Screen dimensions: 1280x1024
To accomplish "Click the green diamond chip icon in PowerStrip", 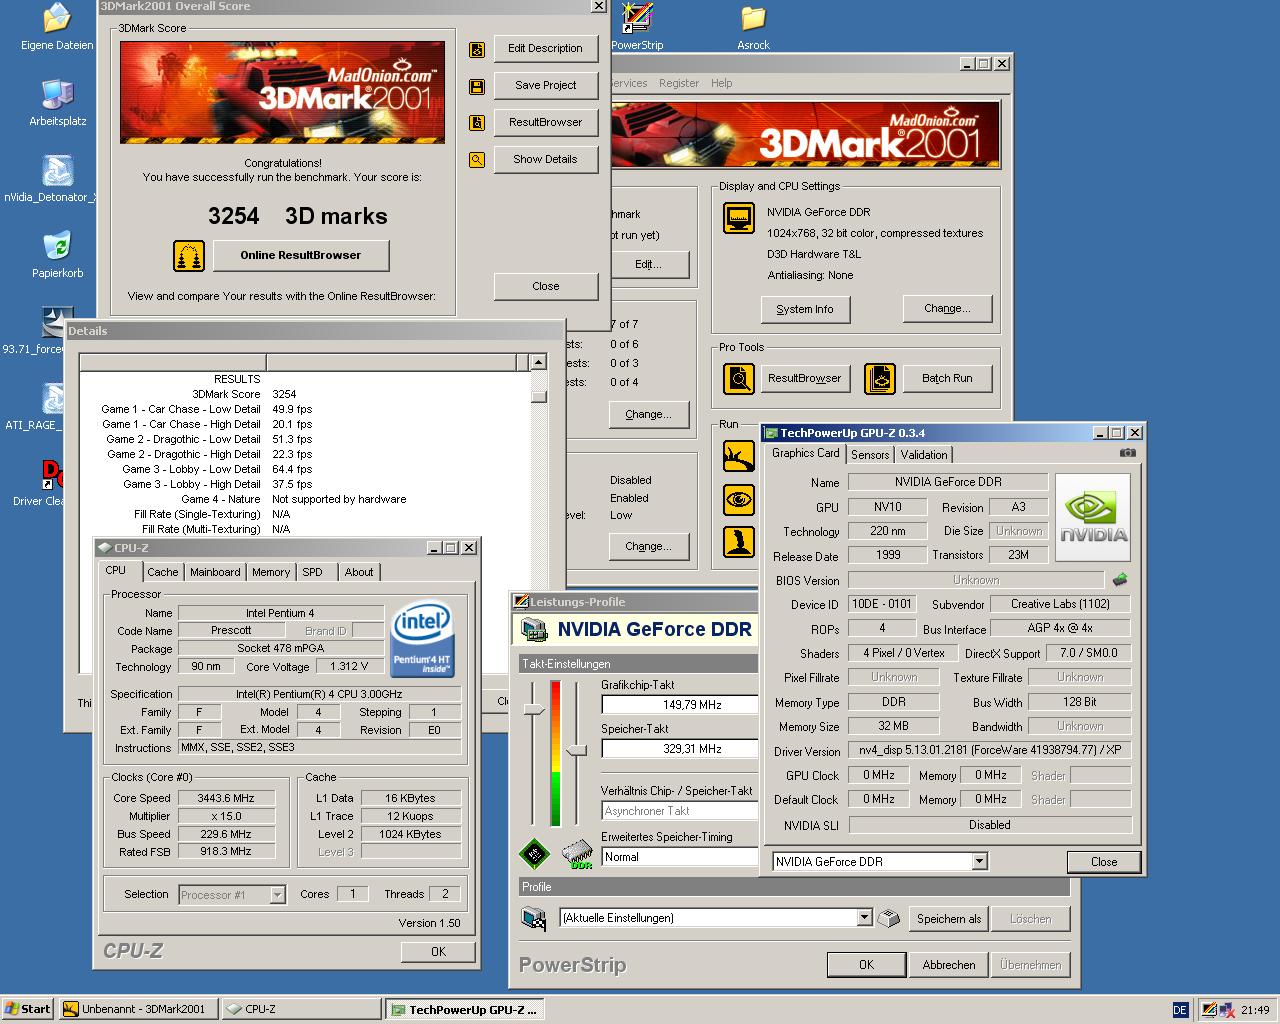I will tap(534, 854).
